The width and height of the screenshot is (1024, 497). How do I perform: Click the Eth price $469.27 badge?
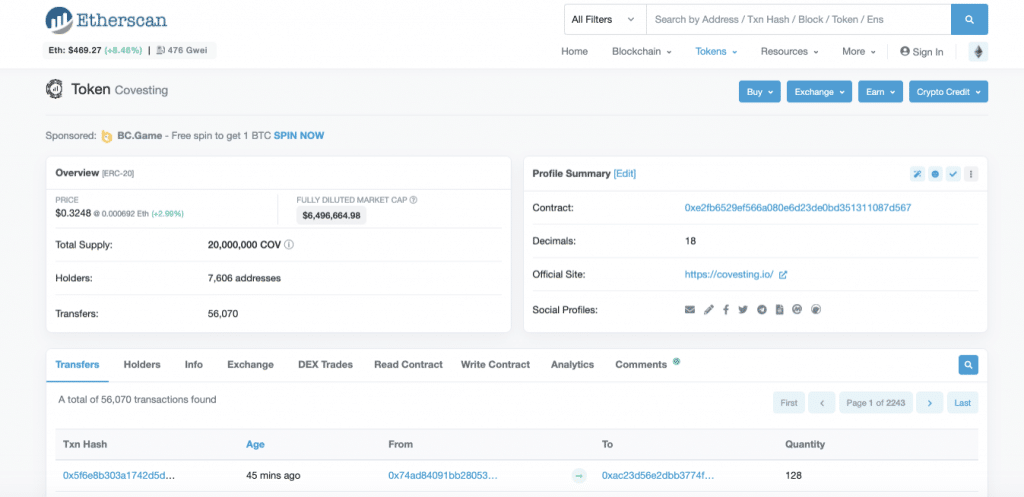coord(95,50)
